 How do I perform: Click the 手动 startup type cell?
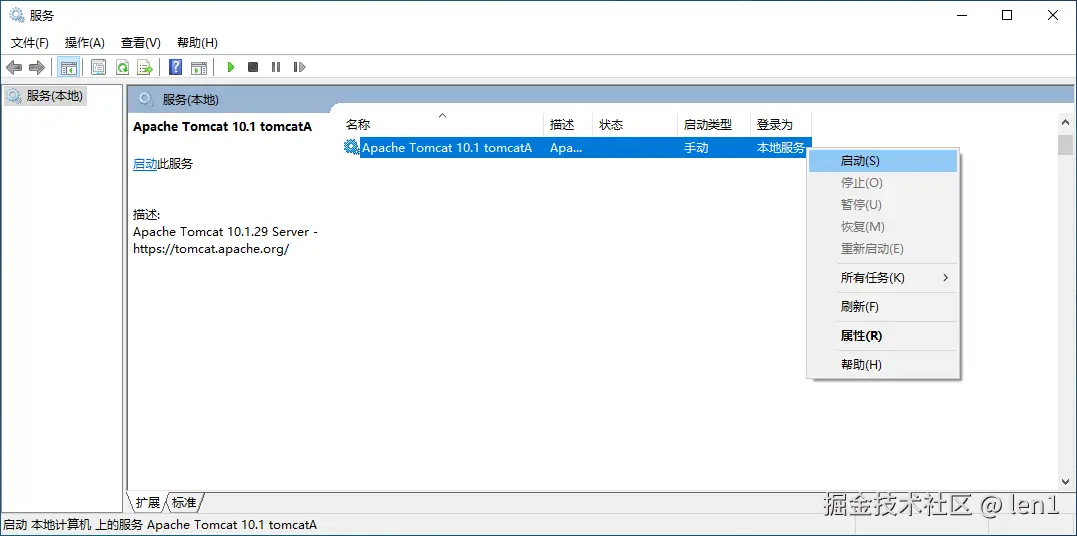tap(696, 147)
